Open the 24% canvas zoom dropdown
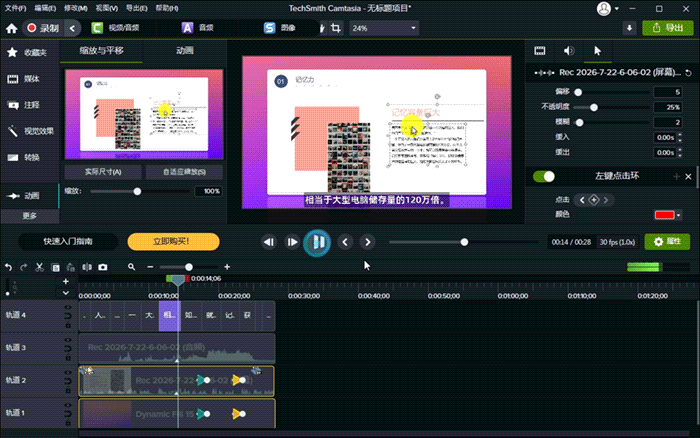The height and width of the screenshot is (438, 700). coord(384,28)
